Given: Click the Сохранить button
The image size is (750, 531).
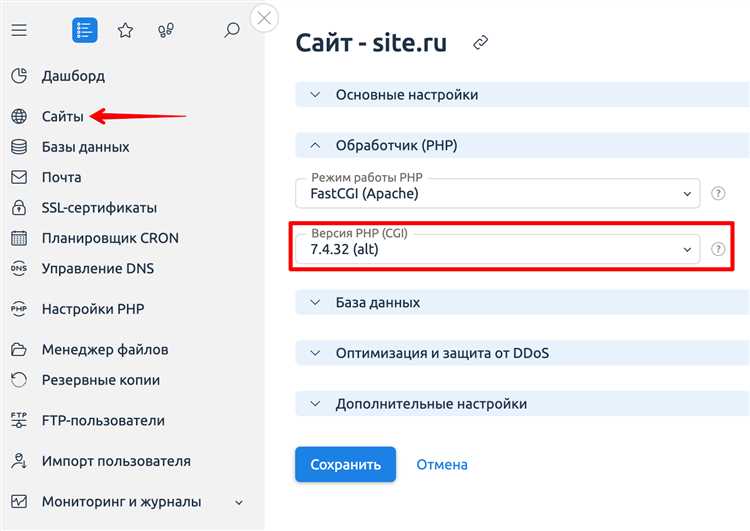Looking at the screenshot, I should click(345, 465).
